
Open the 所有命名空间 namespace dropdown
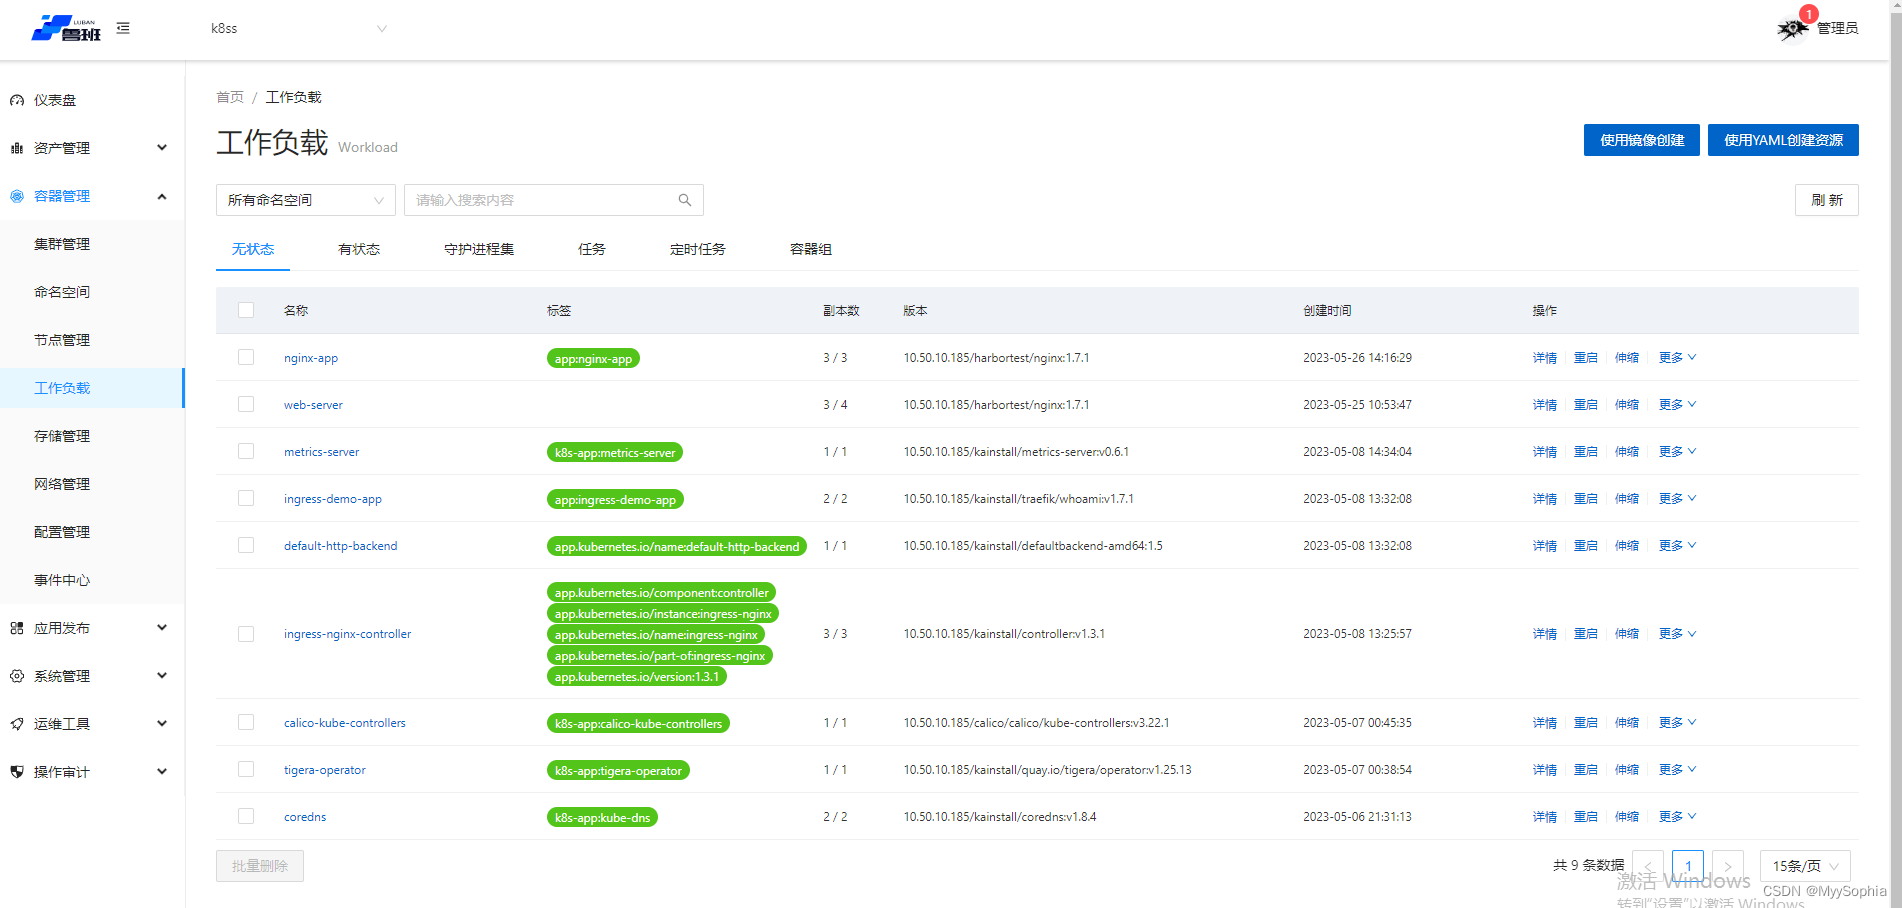pyautogui.click(x=306, y=200)
